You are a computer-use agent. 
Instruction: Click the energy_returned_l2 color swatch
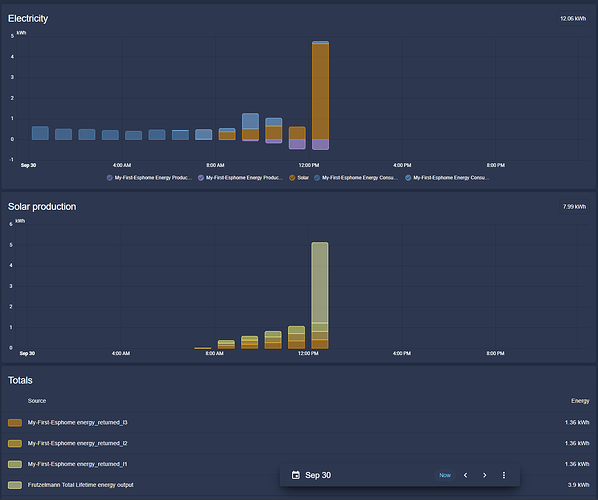coord(15,444)
